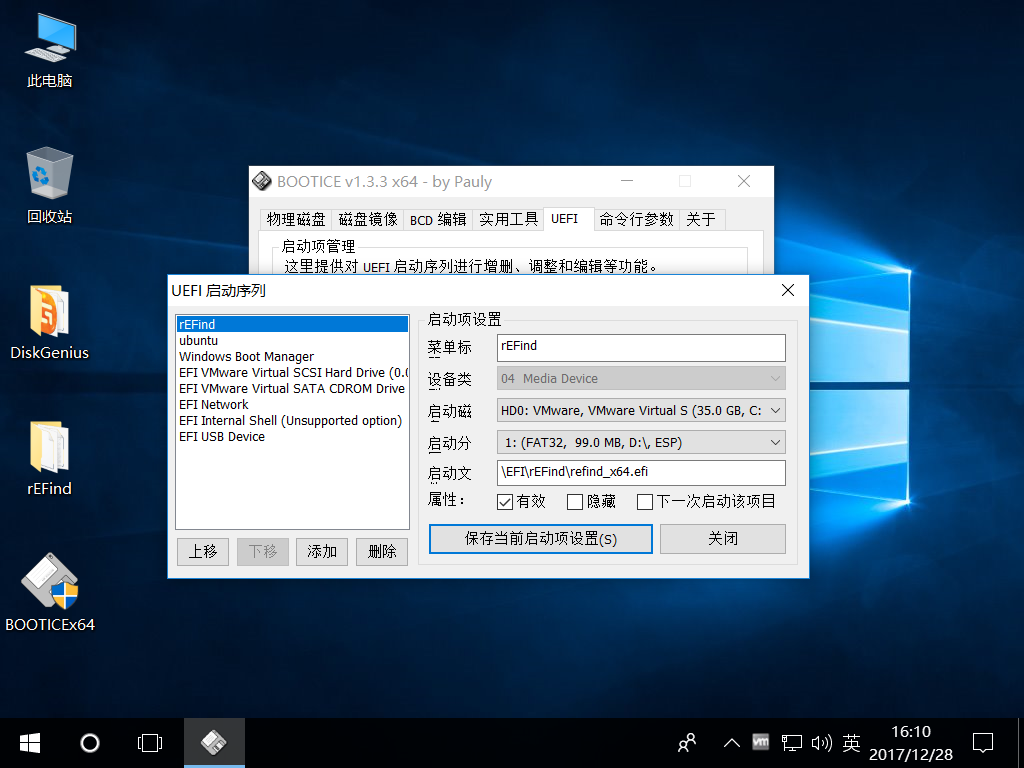Select the rEFind folder desktop icon
Viewport: 1024px width, 768px height.
pos(50,458)
